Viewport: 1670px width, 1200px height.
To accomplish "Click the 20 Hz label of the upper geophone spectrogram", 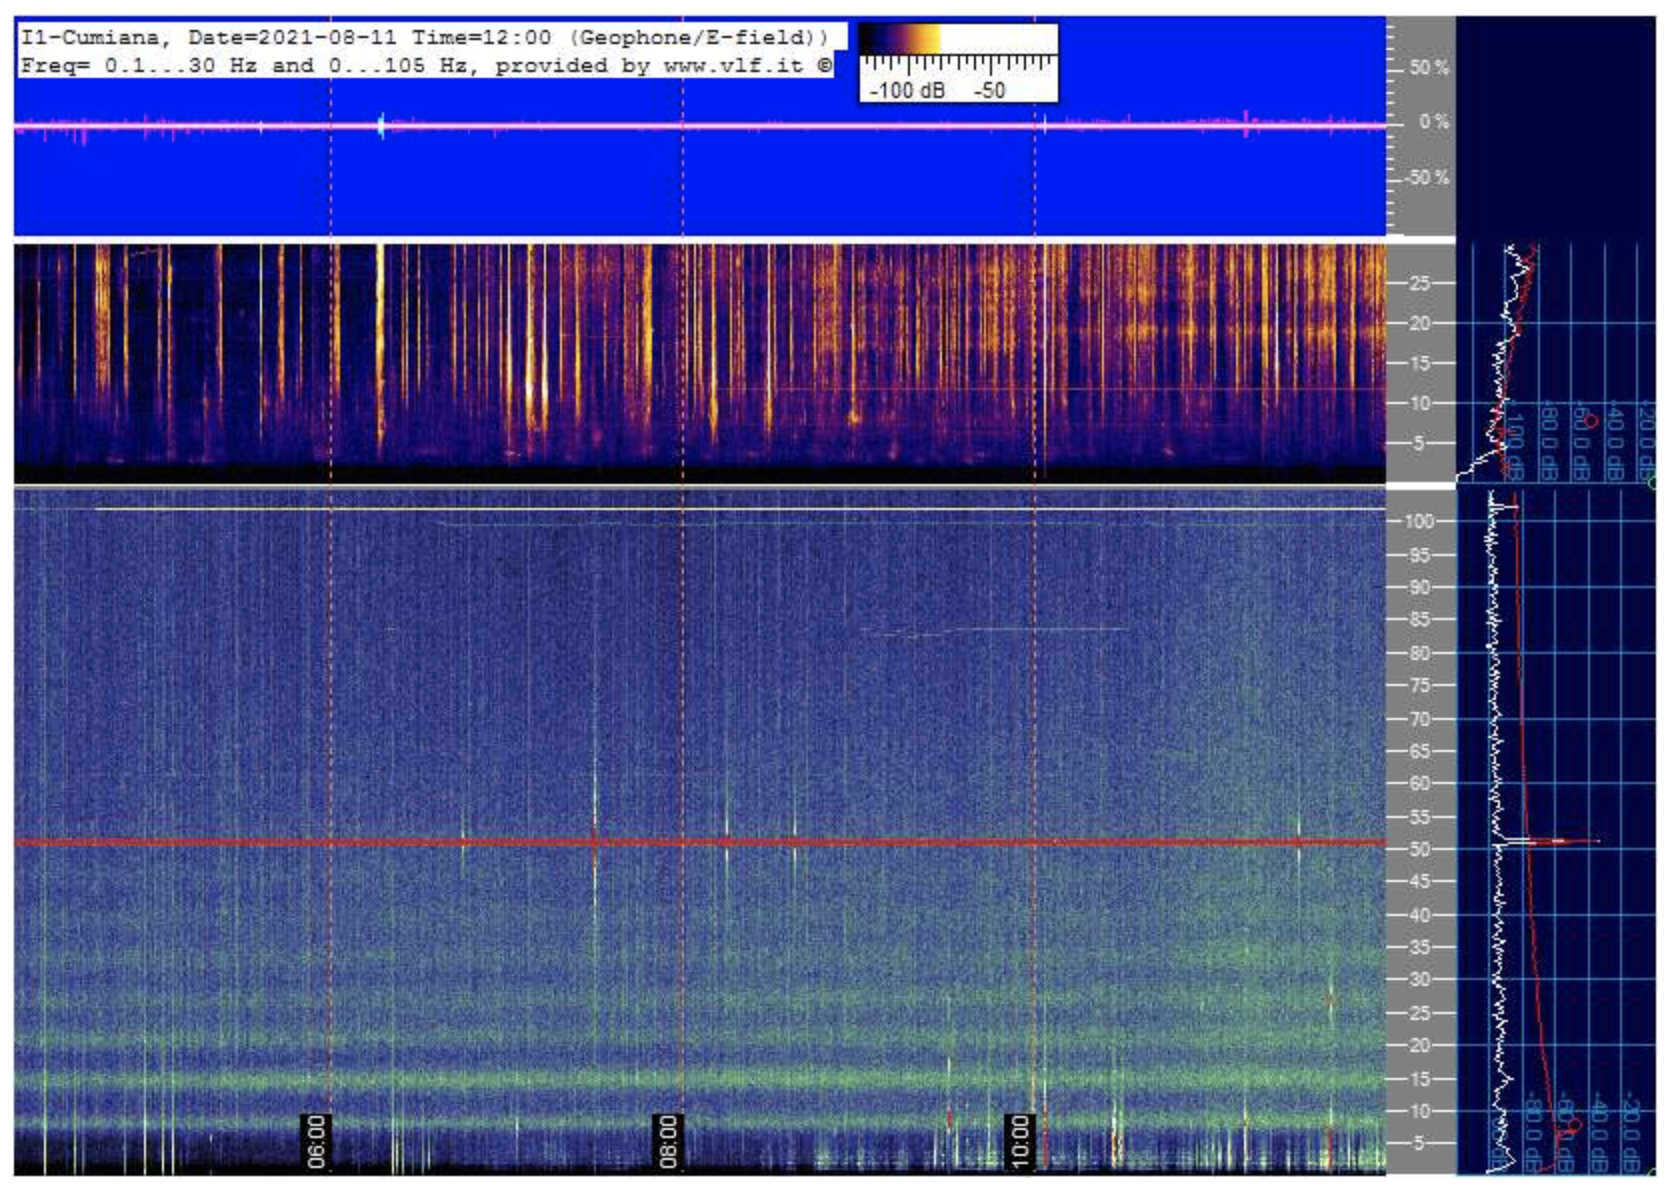I will coord(1420,323).
